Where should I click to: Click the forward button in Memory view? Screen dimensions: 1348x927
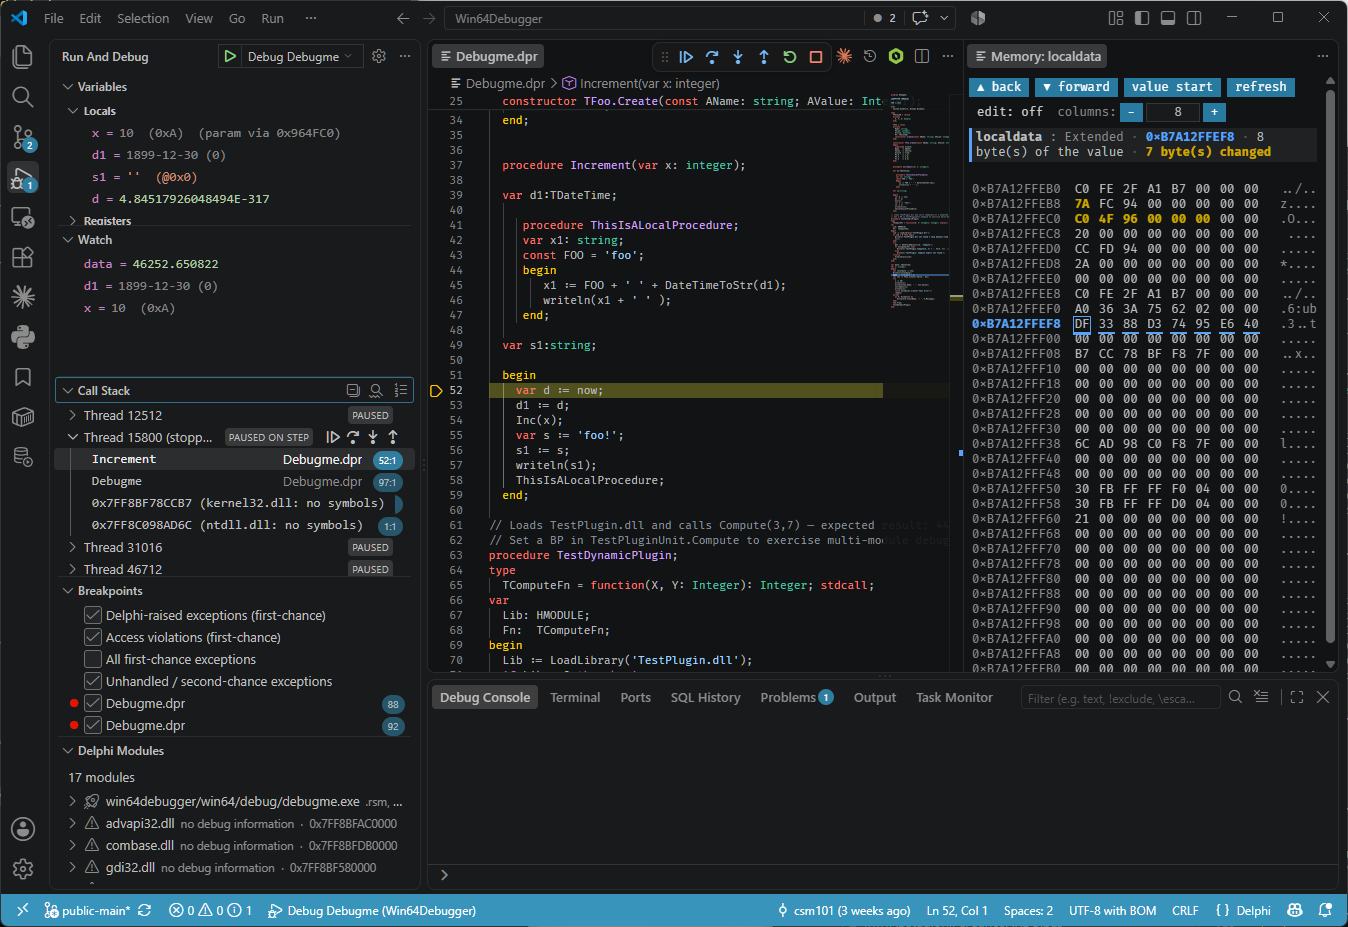1076,87
